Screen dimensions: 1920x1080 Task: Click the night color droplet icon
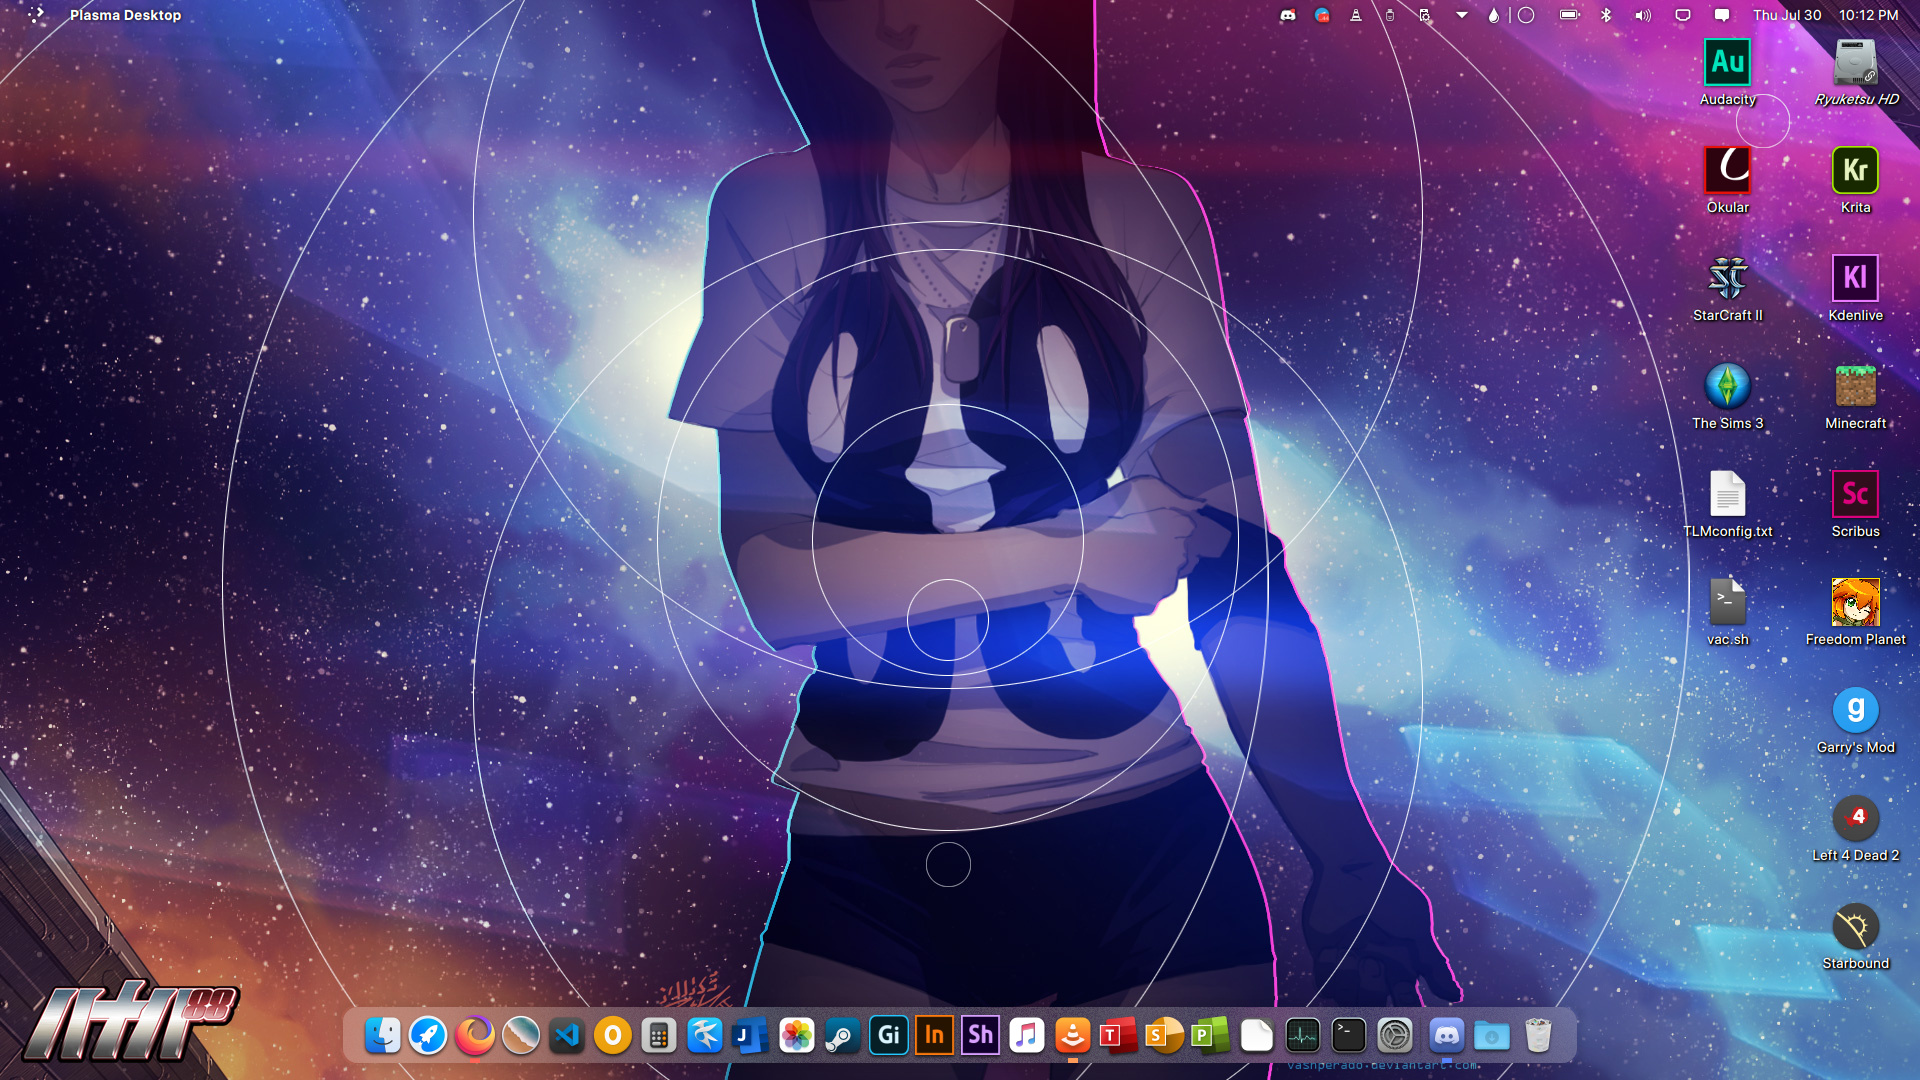(x=1493, y=15)
